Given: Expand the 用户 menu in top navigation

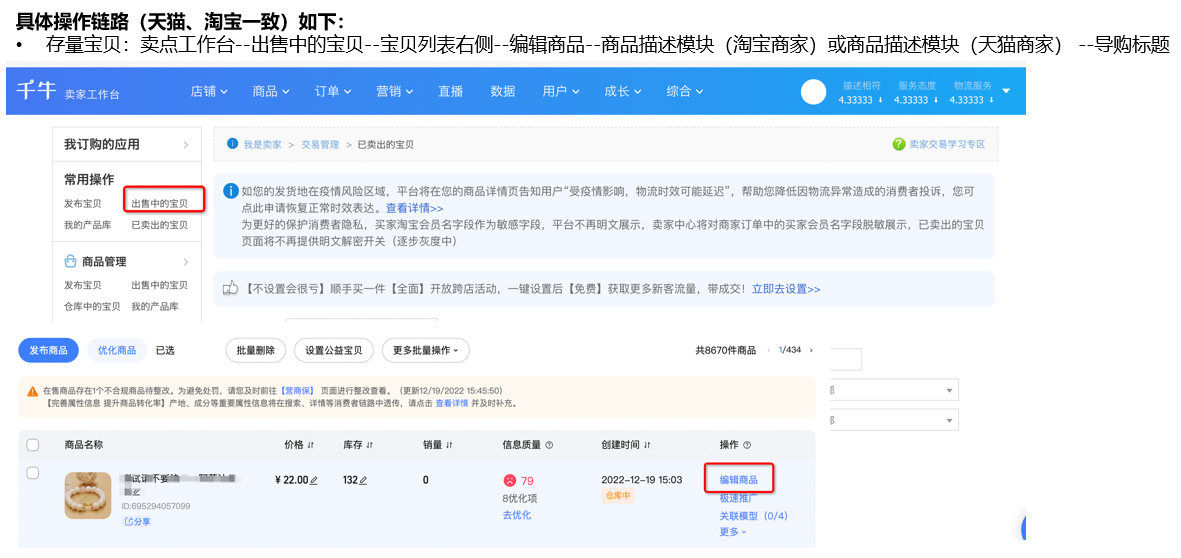Looking at the screenshot, I should point(561,91).
